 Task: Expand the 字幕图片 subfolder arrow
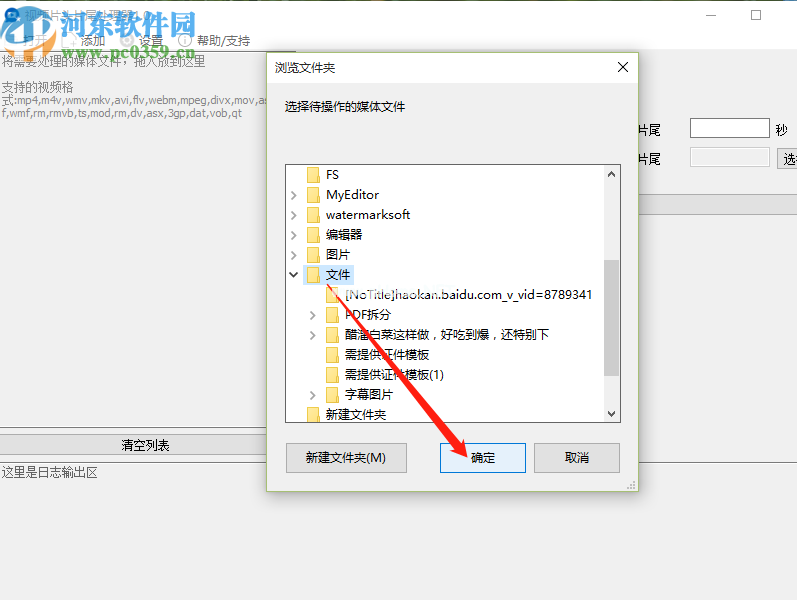tap(313, 395)
